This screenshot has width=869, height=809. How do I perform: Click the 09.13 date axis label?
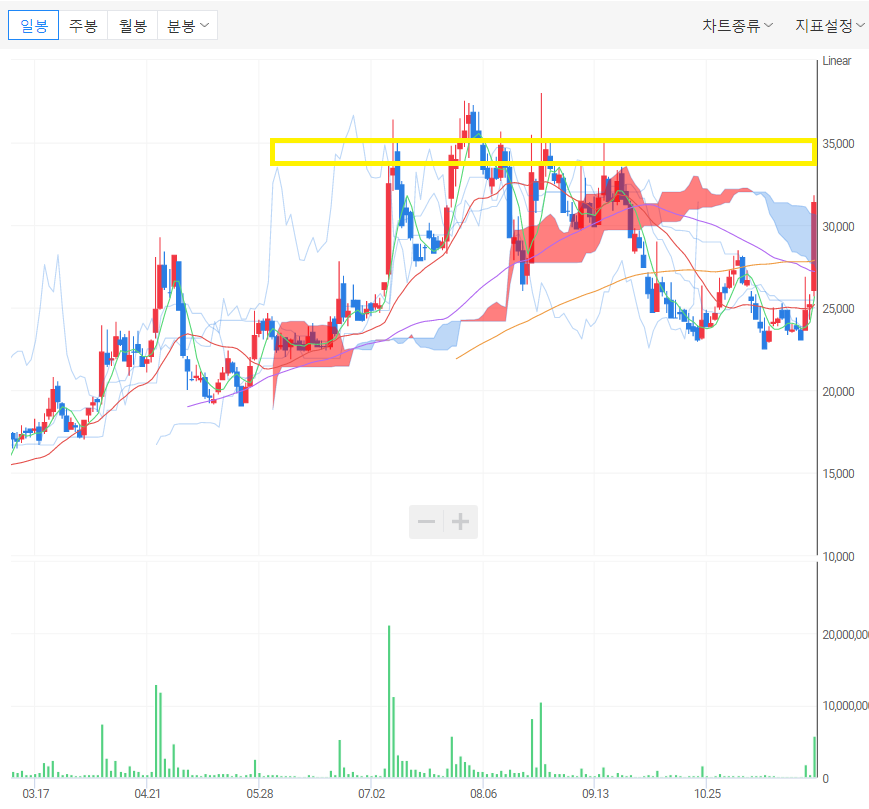click(595, 793)
